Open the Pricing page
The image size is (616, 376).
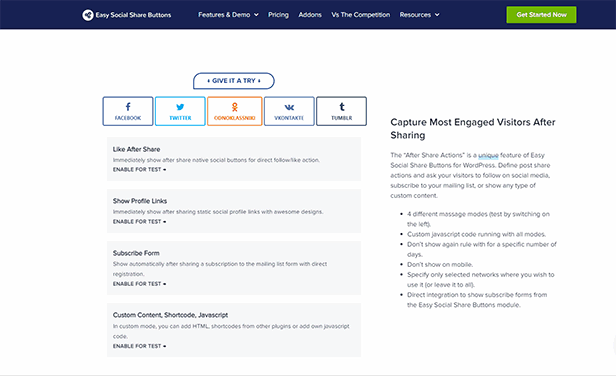pos(278,15)
